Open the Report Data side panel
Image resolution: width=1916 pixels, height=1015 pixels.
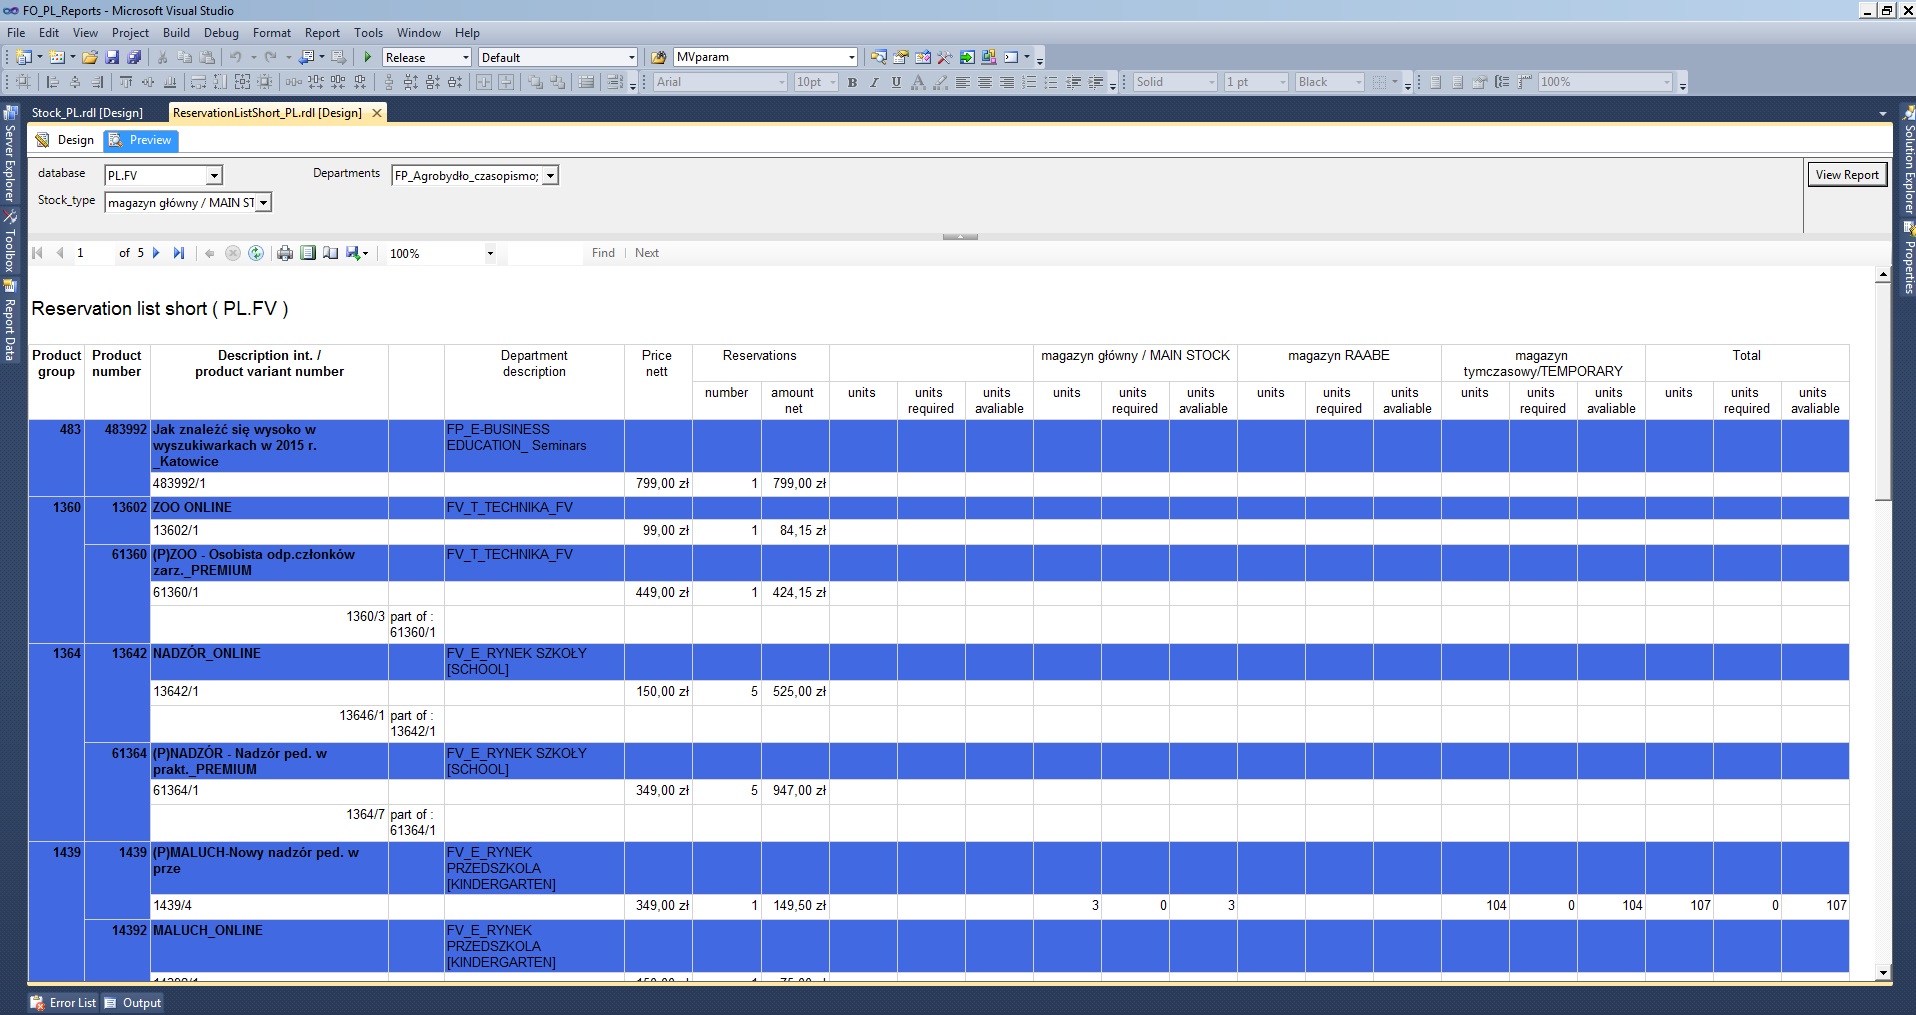(10, 319)
